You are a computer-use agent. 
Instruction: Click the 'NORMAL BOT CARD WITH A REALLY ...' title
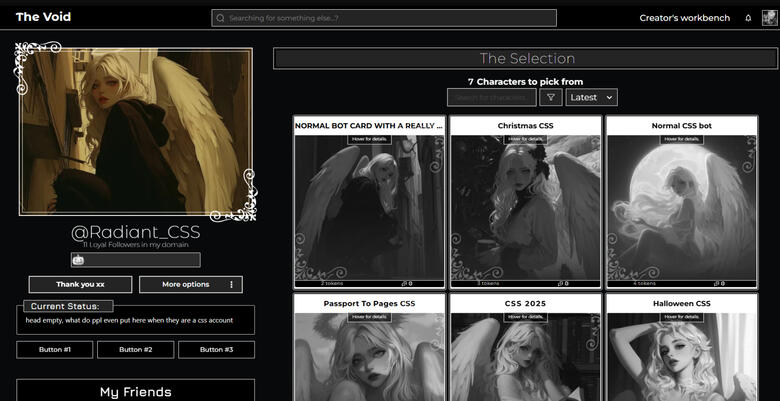pos(369,126)
